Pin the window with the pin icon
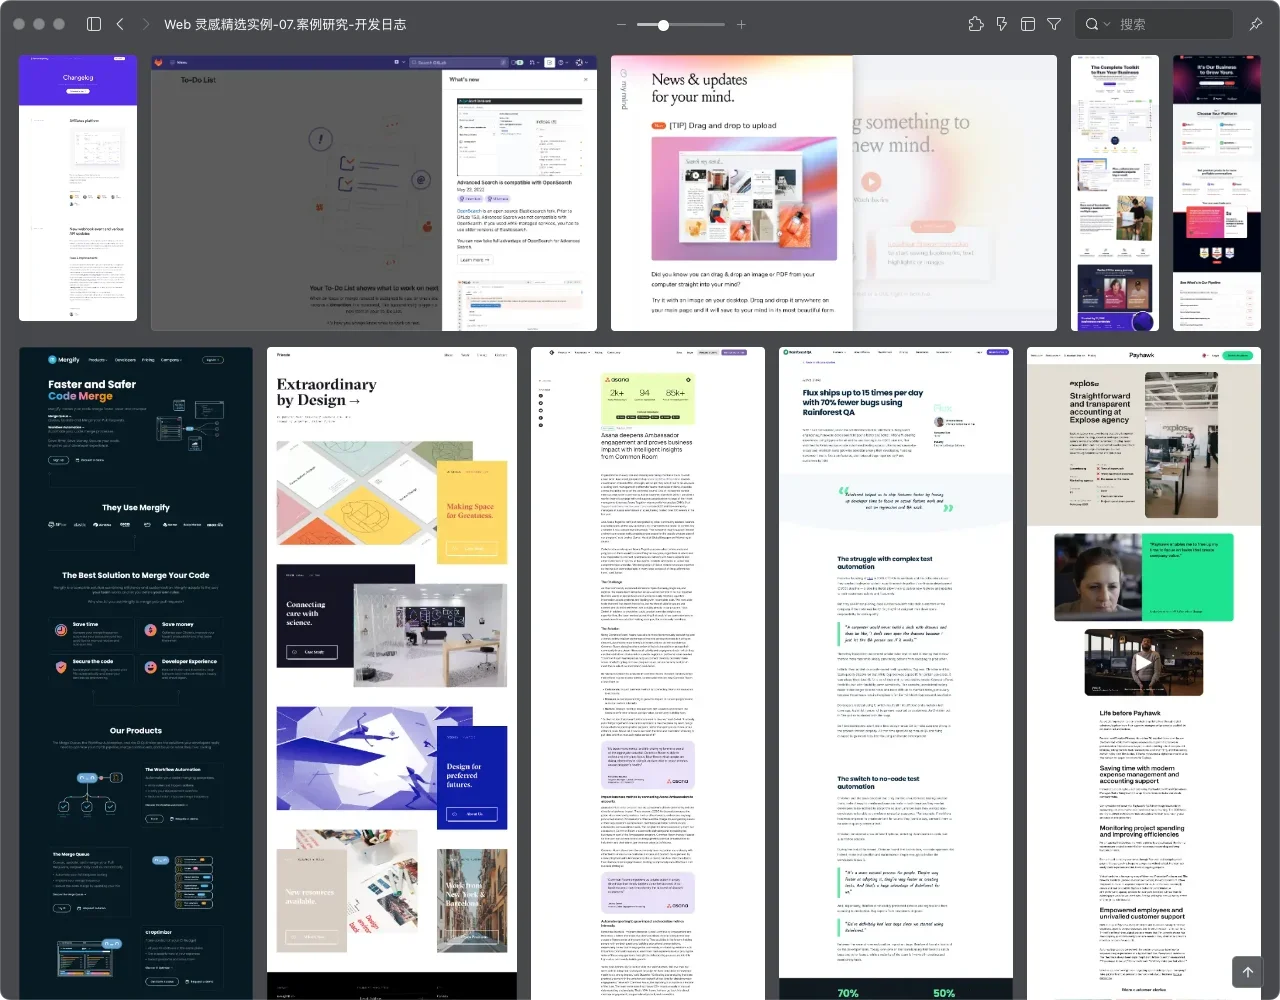1280x1000 pixels. (x=1256, y=24)
